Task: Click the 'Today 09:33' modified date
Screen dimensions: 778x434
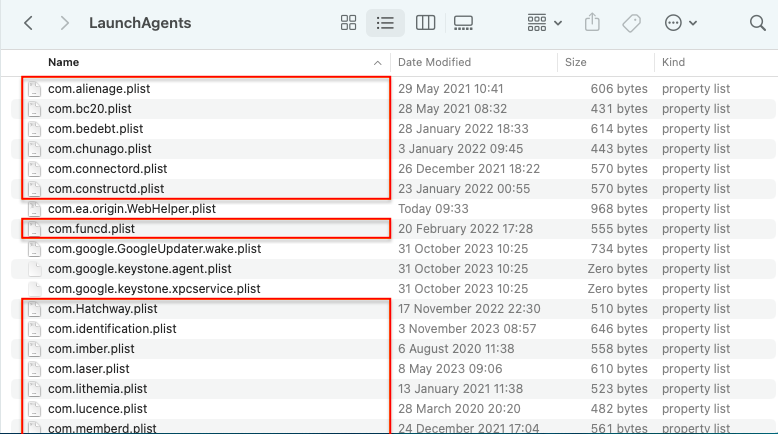Action: click(433, 209)
